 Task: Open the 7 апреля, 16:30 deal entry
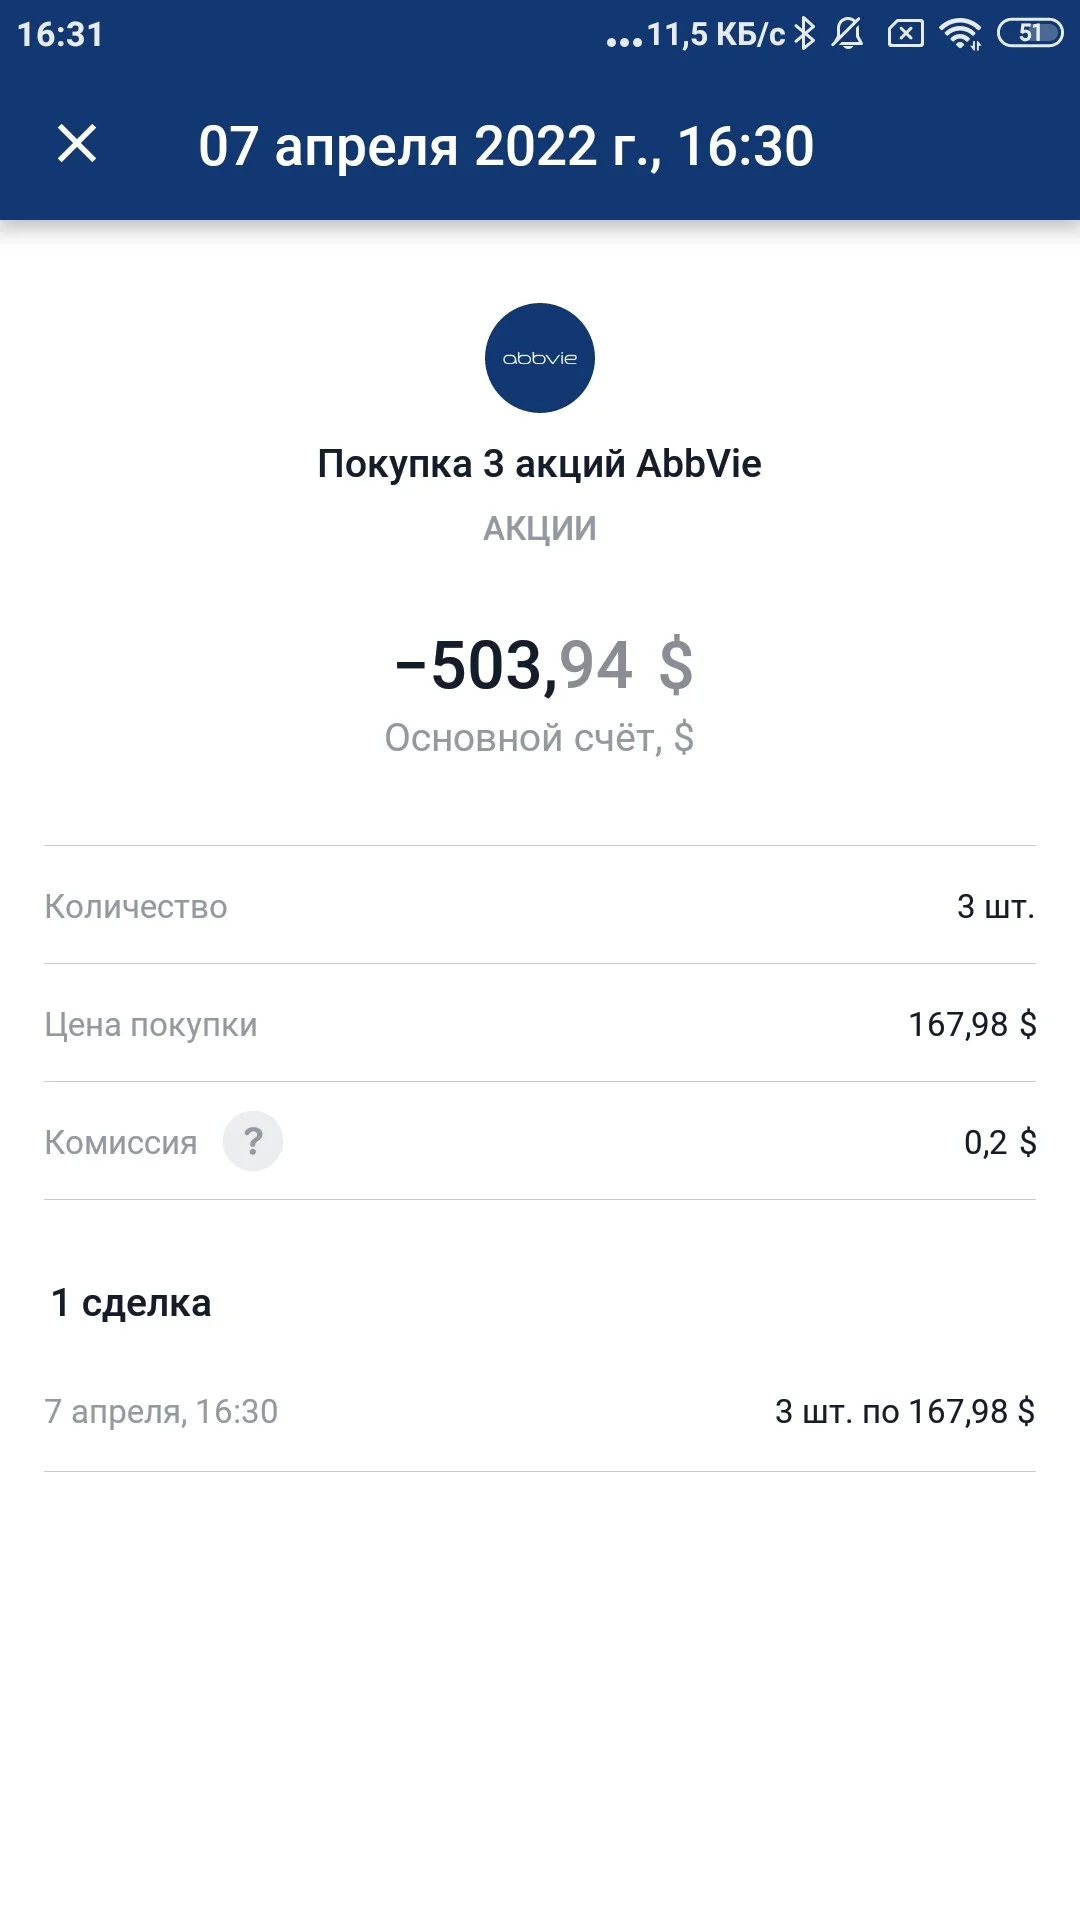(540, 1411)
